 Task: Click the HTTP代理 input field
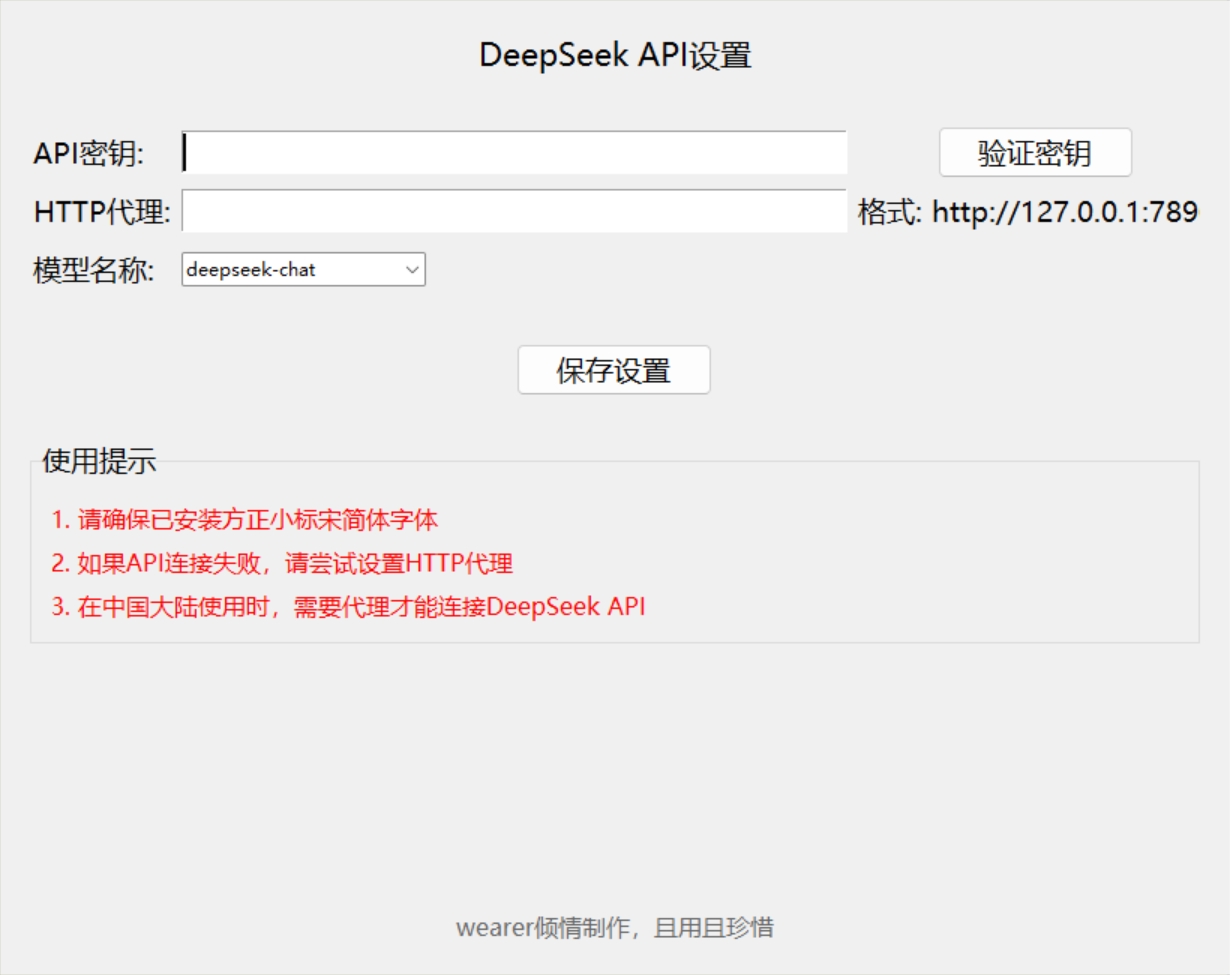click(514, 211)
